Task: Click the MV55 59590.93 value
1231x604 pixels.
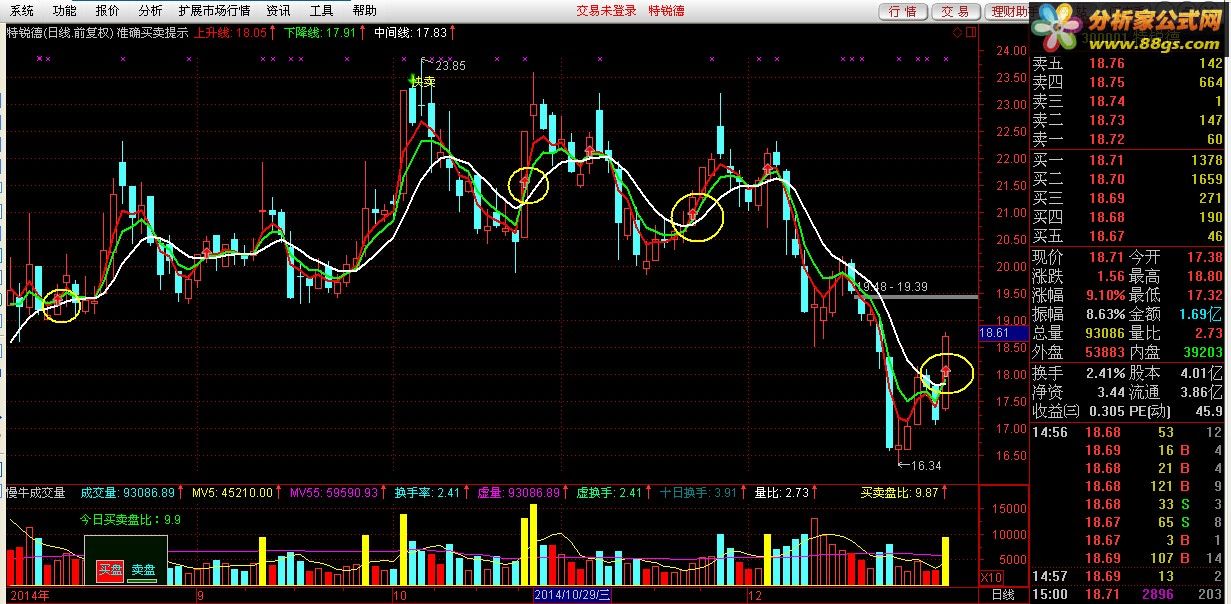Action: 338,492
